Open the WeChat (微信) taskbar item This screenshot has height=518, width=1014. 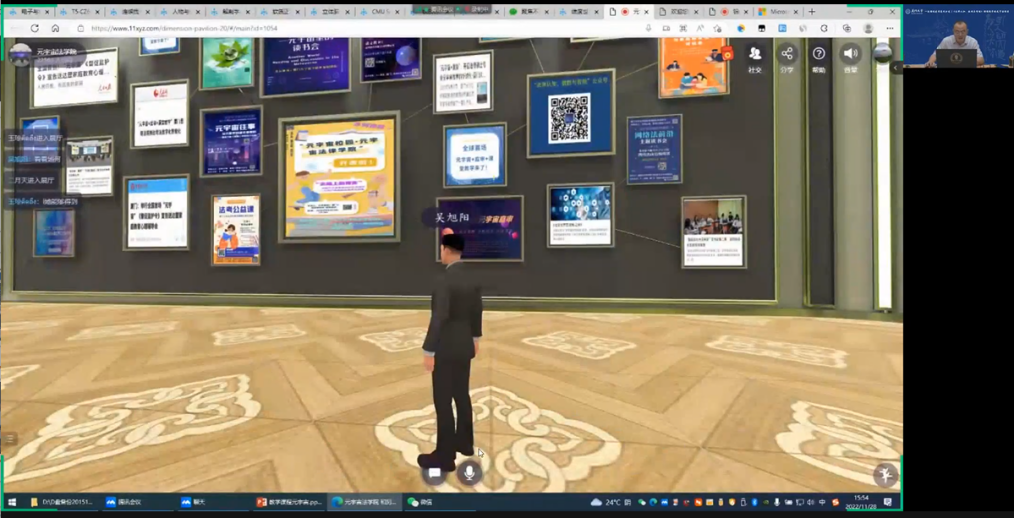[420, 502]
